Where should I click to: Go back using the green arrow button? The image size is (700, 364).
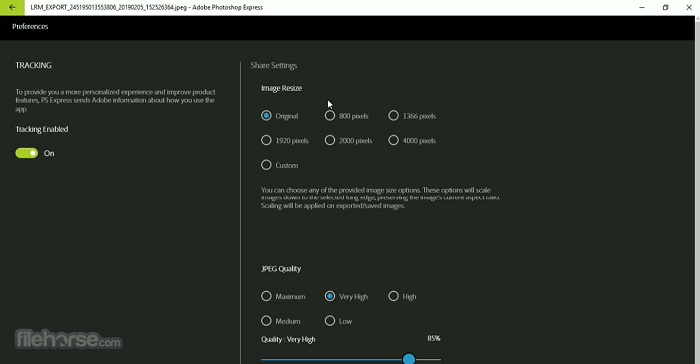point(12,8)
